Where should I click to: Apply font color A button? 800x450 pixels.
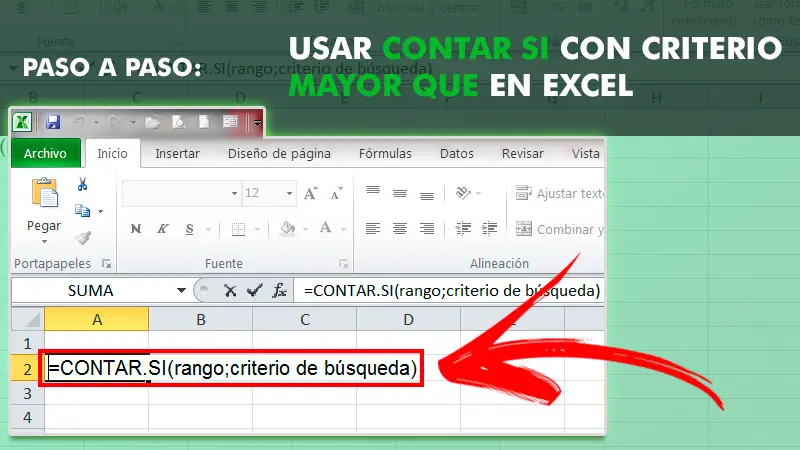coord(326,228)
